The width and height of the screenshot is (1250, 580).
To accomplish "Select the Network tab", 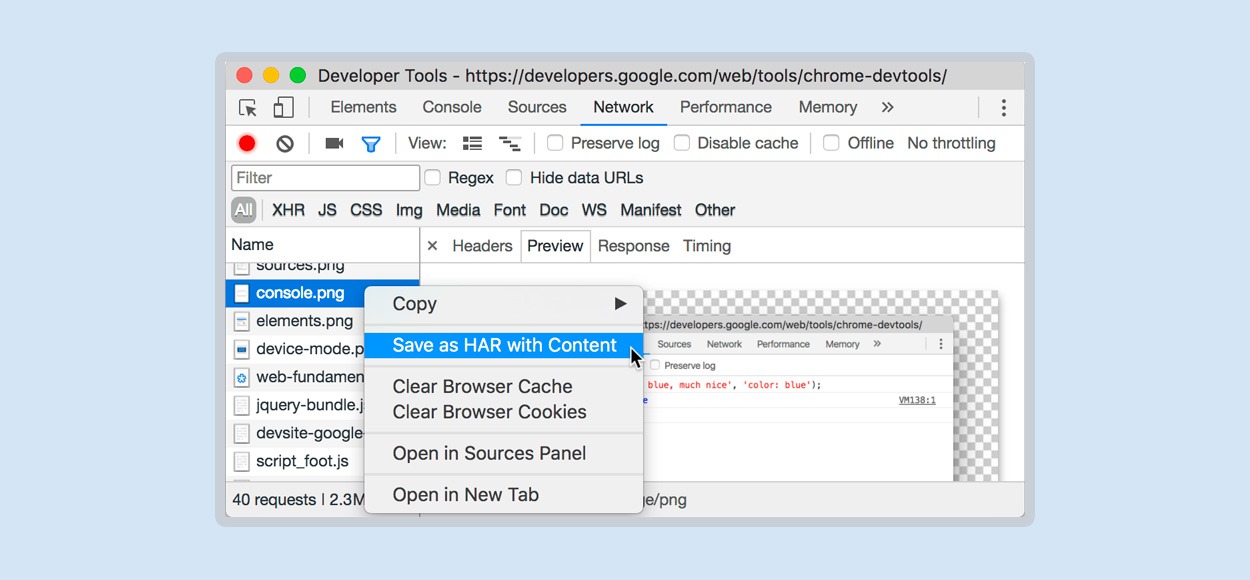I will point(623,107).
